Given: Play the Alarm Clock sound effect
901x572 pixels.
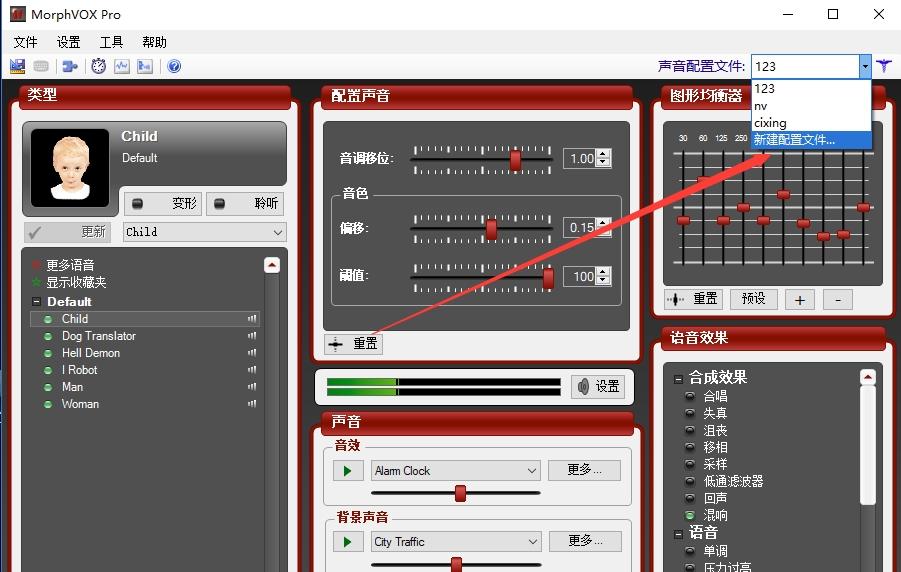Looking at the screenshot, I should click(x=347, y=470).
